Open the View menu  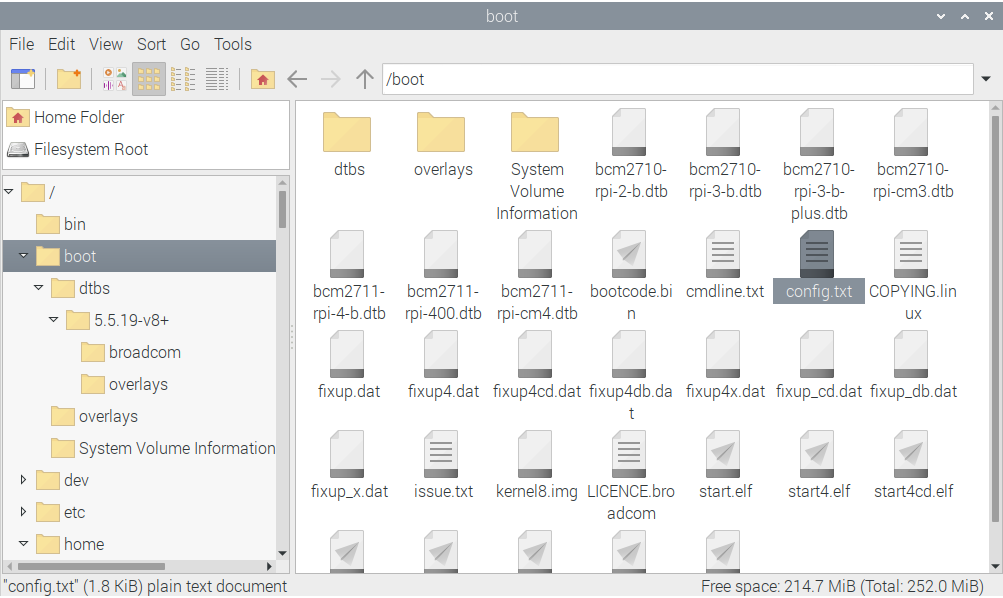105,44
